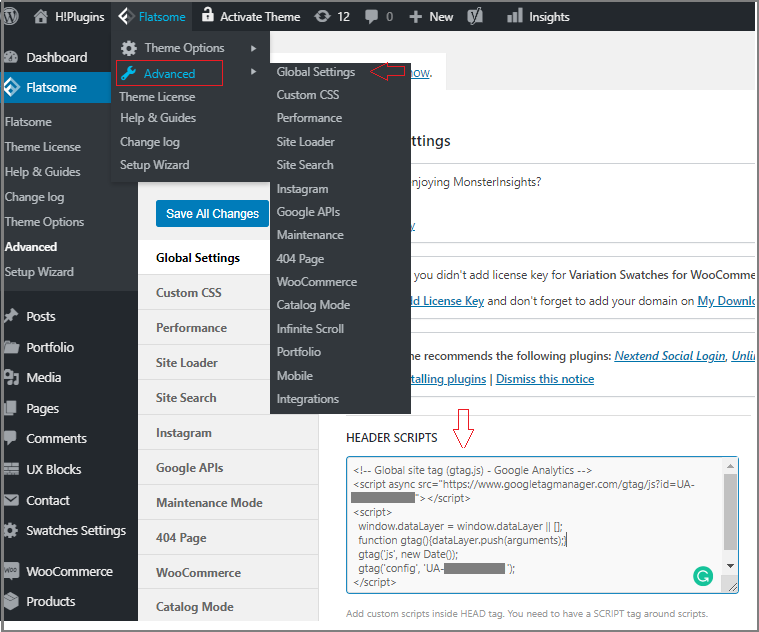Click the Media icon in sidebar
The width and height of the screenshot is (759, 632).
(11, 377)
